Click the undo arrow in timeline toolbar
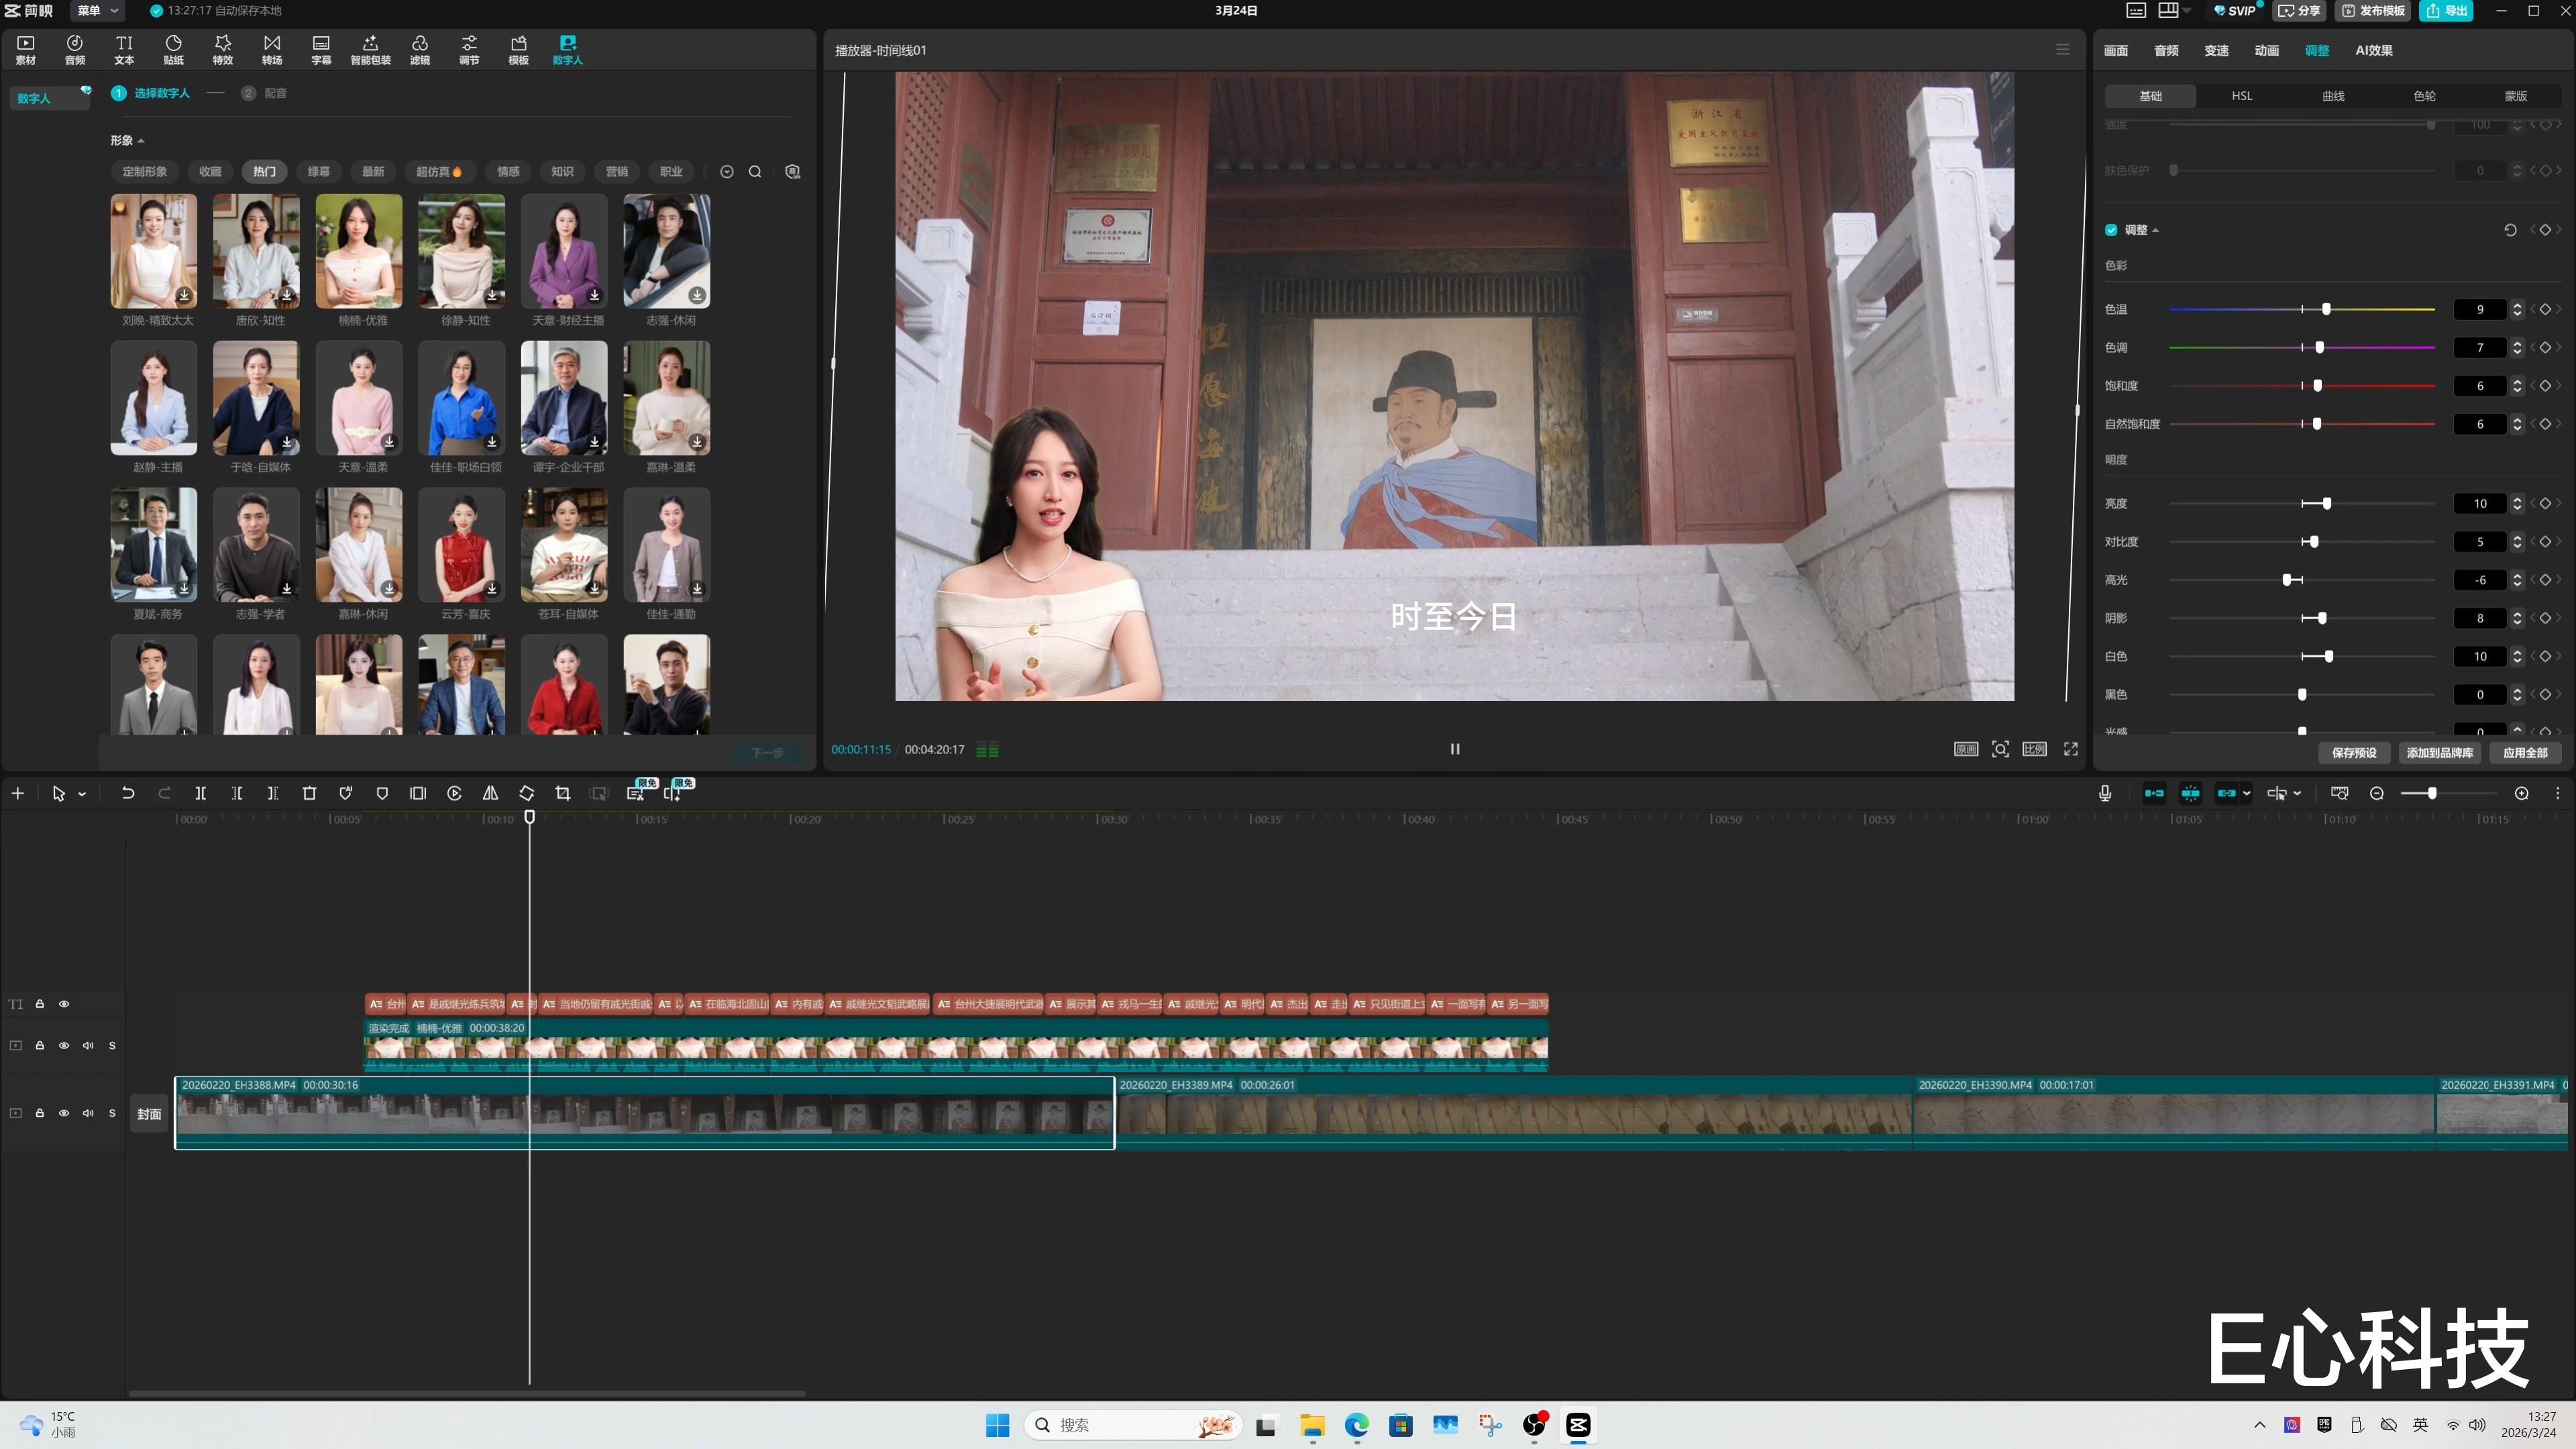The image size is (2576, 1449). coord(128,793)
